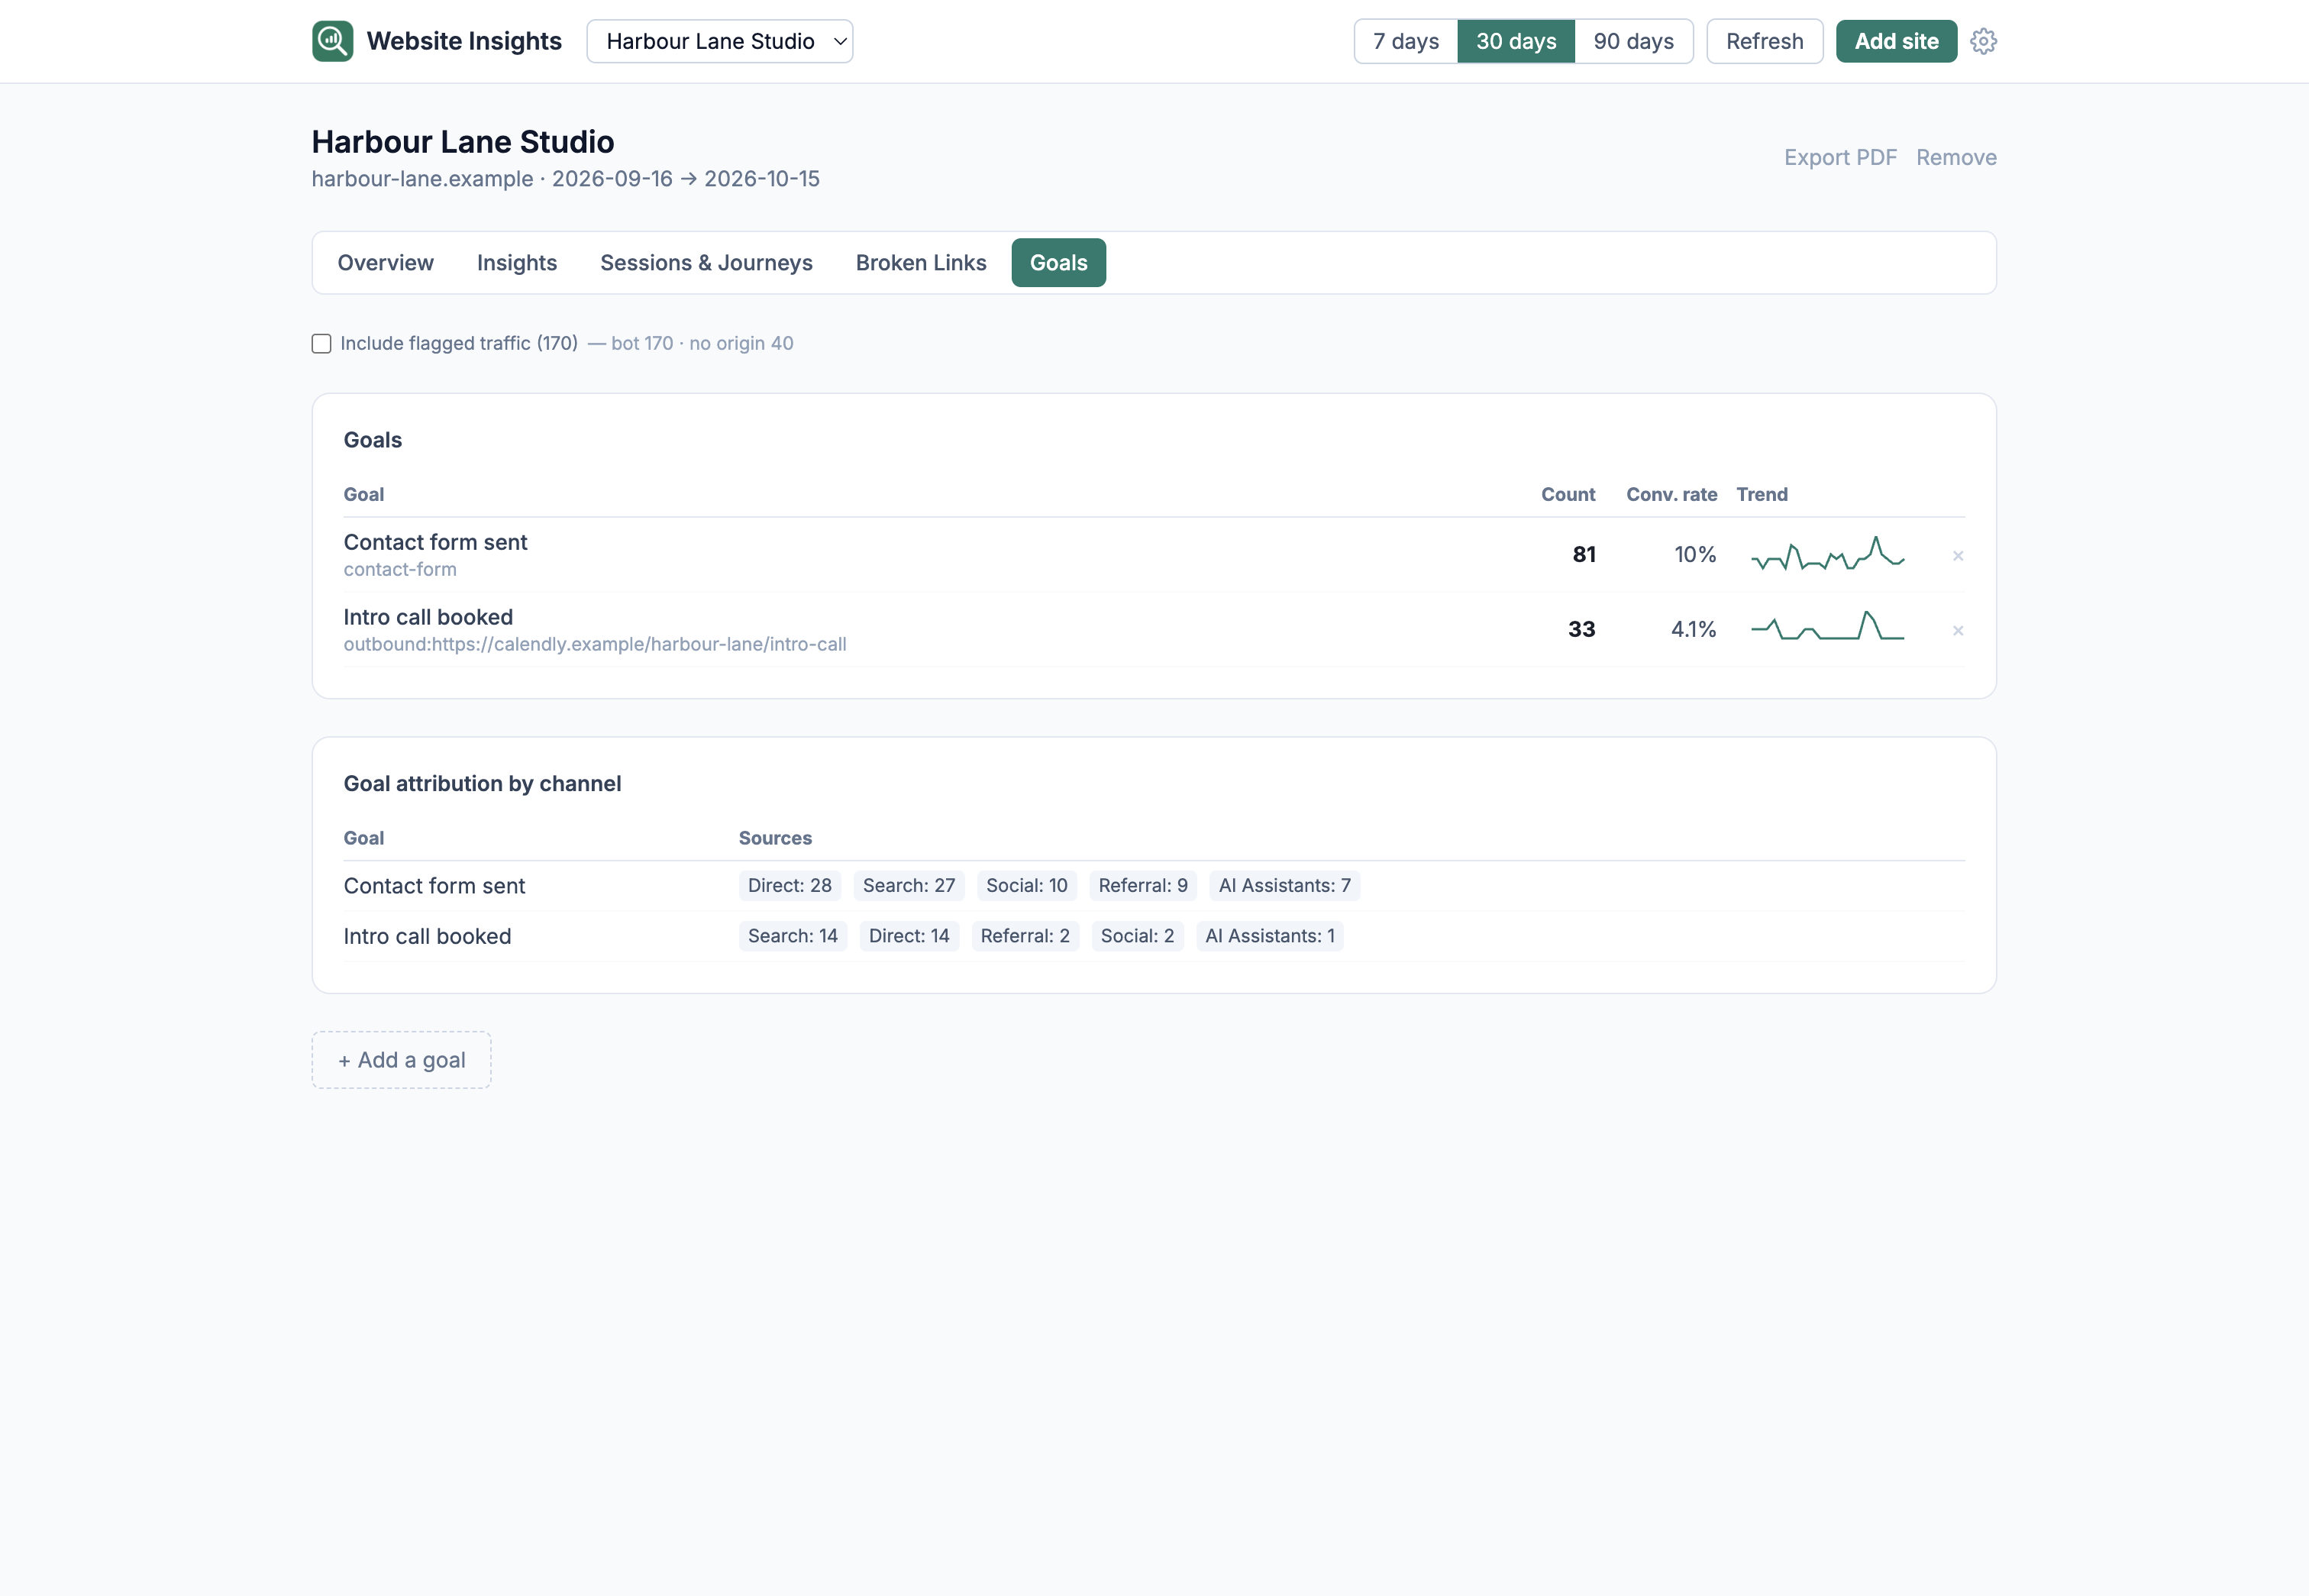Click the Social: 10 source chip

[1026, 885]
